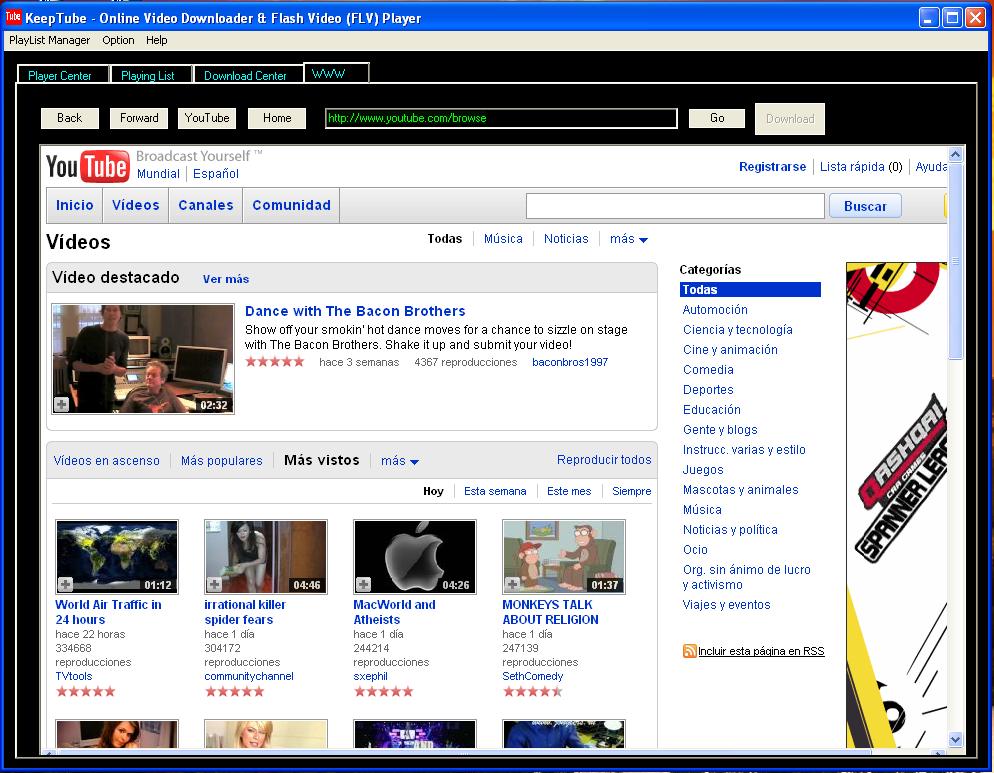Click the Download button

click(790, 119)
